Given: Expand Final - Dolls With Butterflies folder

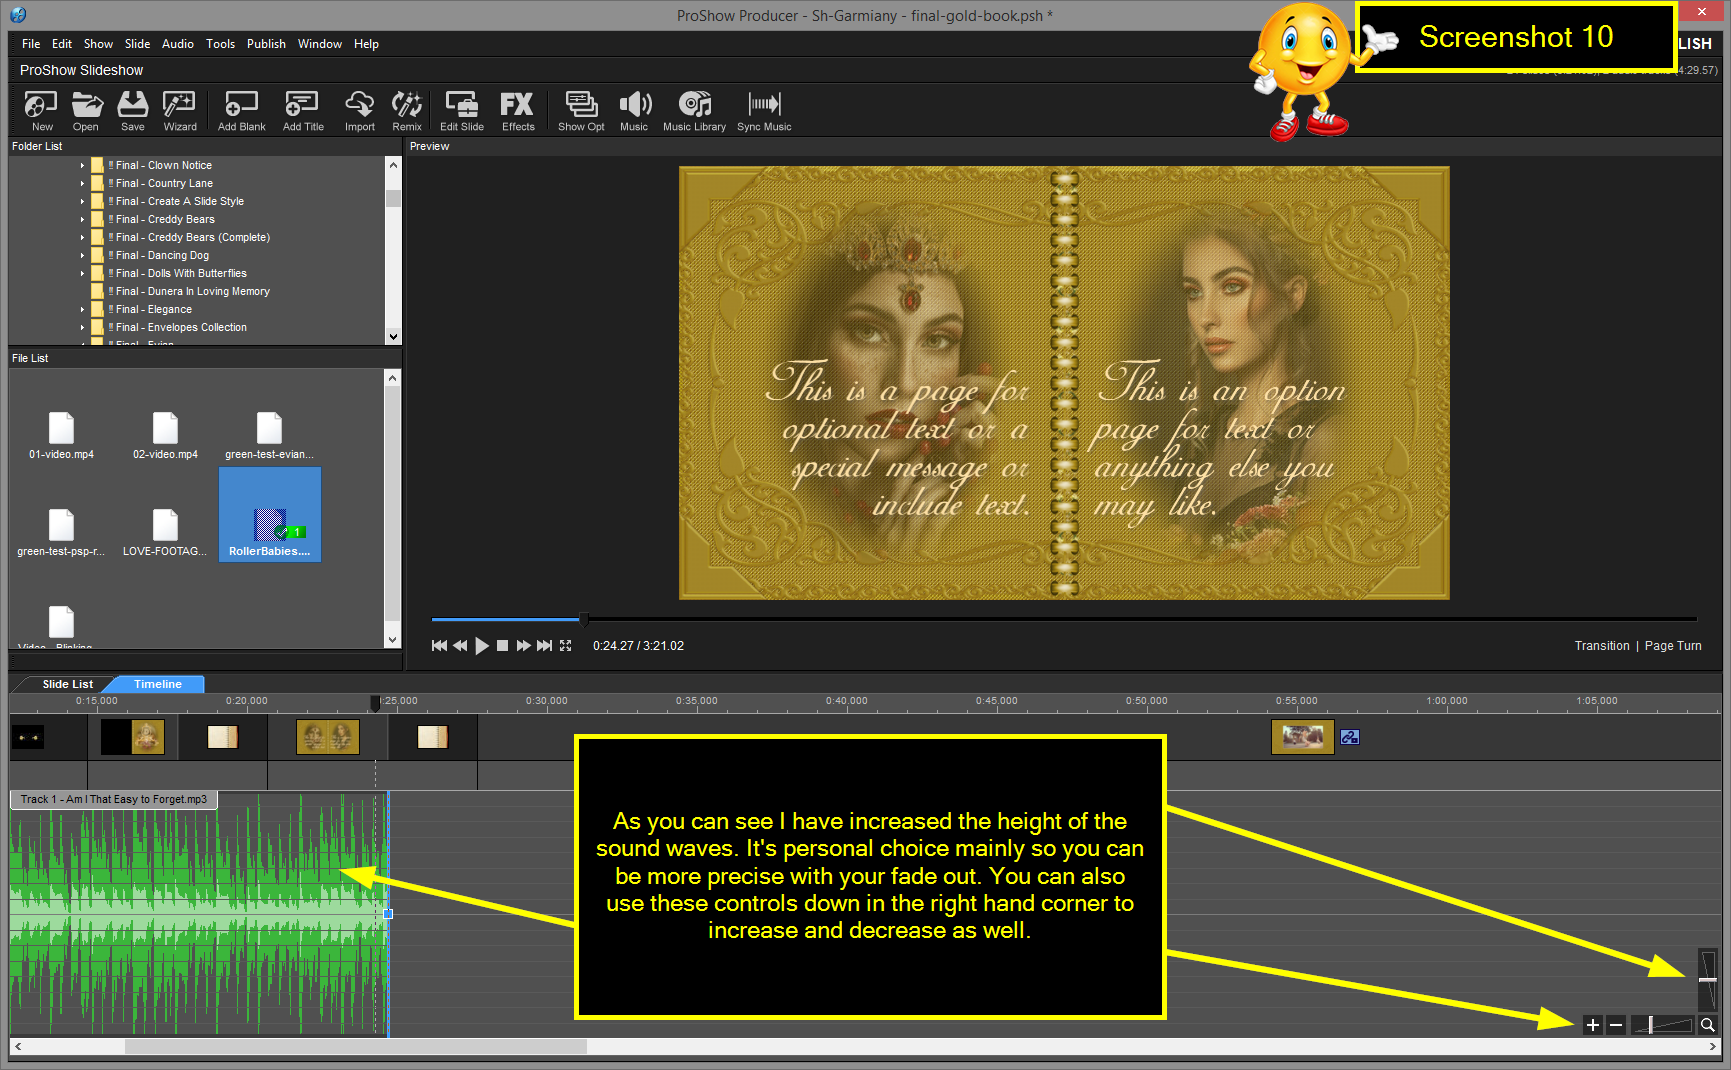Looking at the screenshot, I should point(82,274).
